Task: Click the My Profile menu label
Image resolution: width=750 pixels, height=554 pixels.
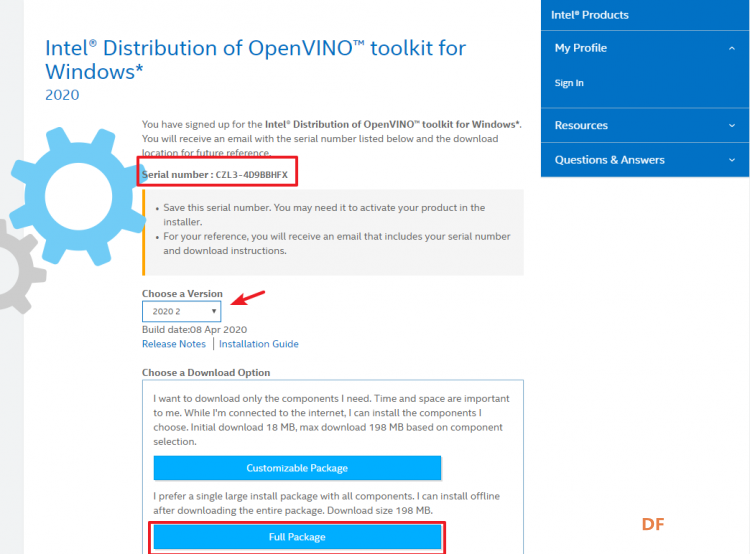Action: click(x=581, y=48)
